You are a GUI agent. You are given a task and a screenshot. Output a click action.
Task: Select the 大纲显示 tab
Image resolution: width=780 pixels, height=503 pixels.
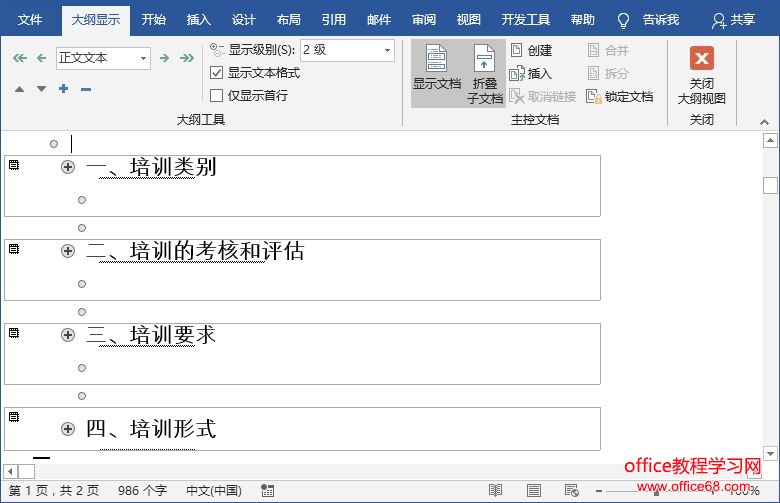(x=96, y=20)
